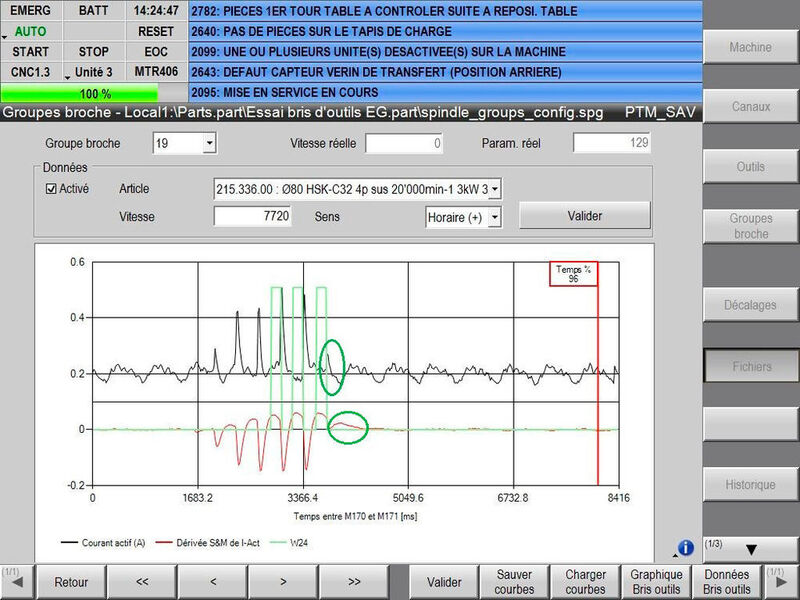
Task: Click the BATT status button
Action: click(x=93, y=11)
